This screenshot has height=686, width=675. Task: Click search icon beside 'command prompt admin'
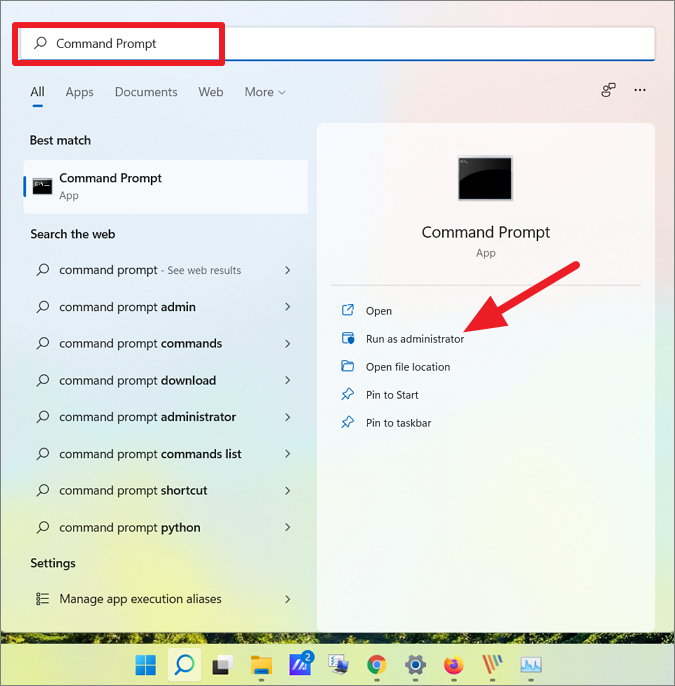[x=42, y=306]
